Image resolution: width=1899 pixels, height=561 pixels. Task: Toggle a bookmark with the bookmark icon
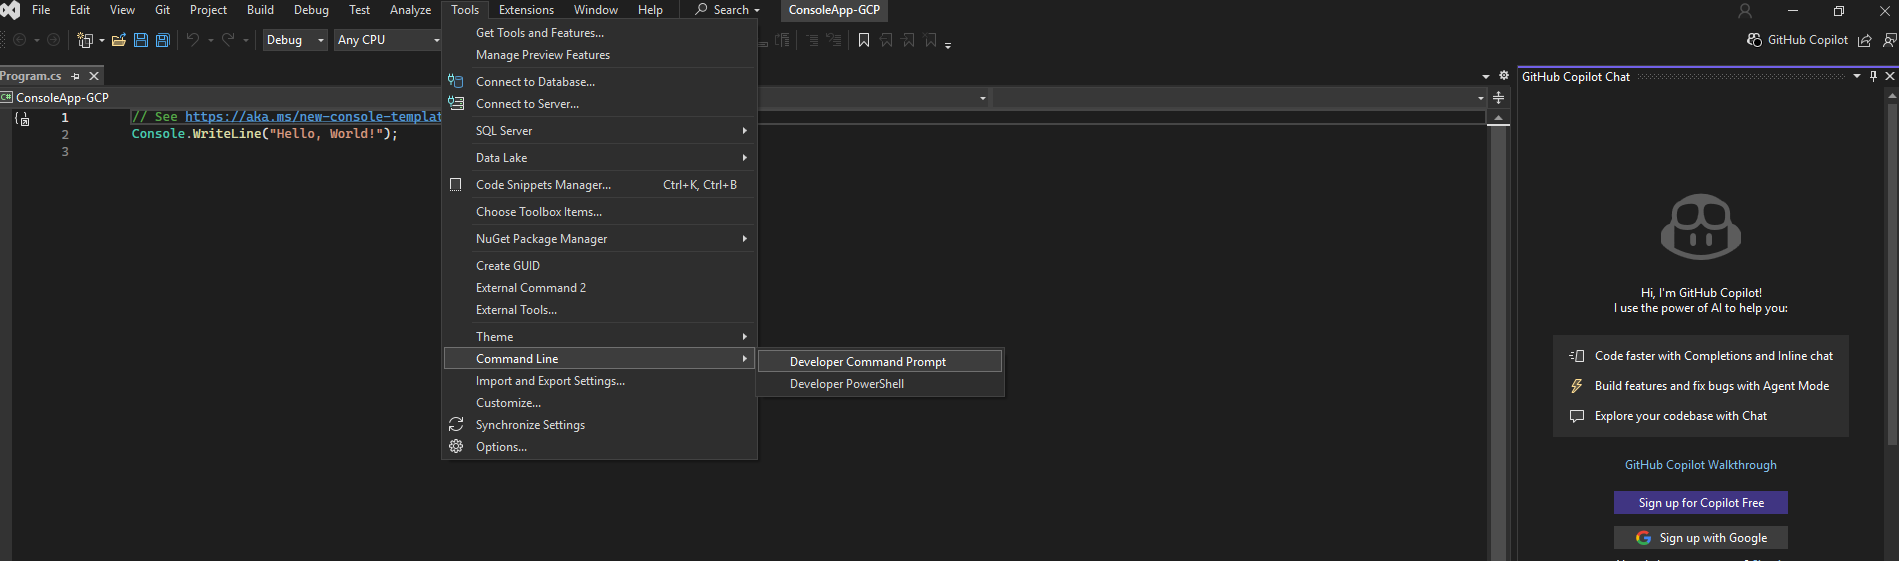tap(864, 40)
